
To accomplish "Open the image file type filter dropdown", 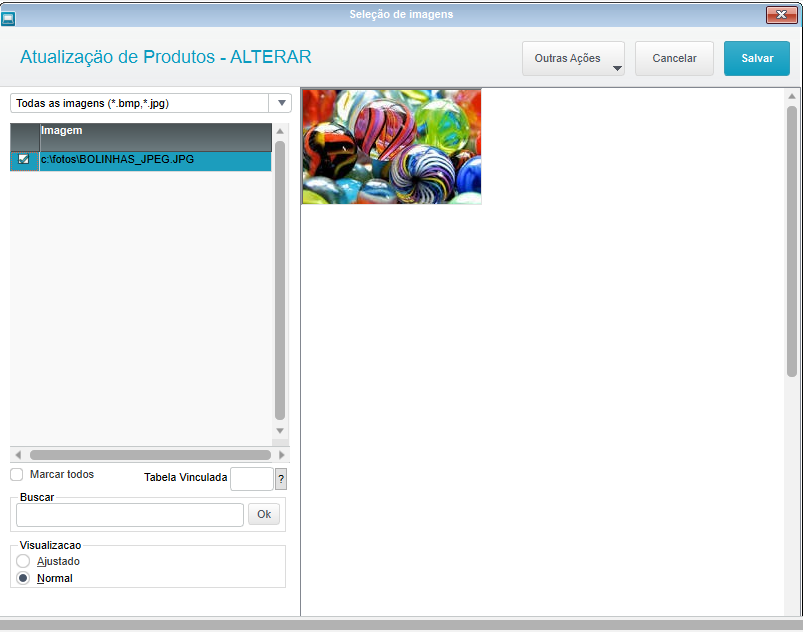I will 281,103.
